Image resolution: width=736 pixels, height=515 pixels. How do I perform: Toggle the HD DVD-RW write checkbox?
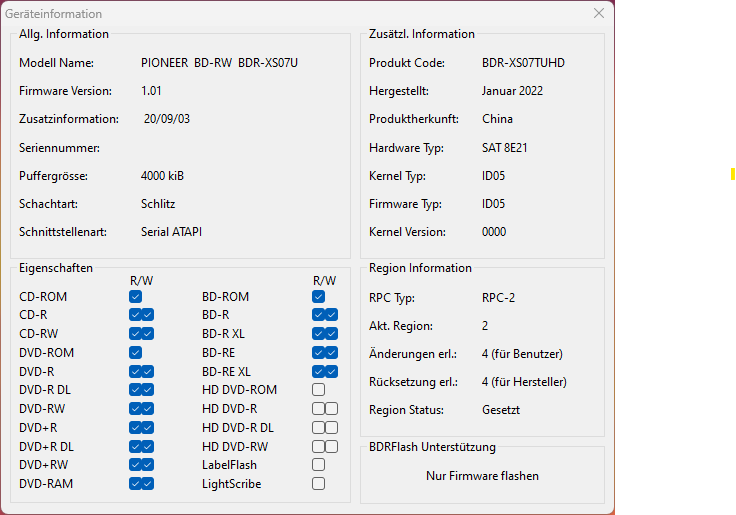(331, 446)
